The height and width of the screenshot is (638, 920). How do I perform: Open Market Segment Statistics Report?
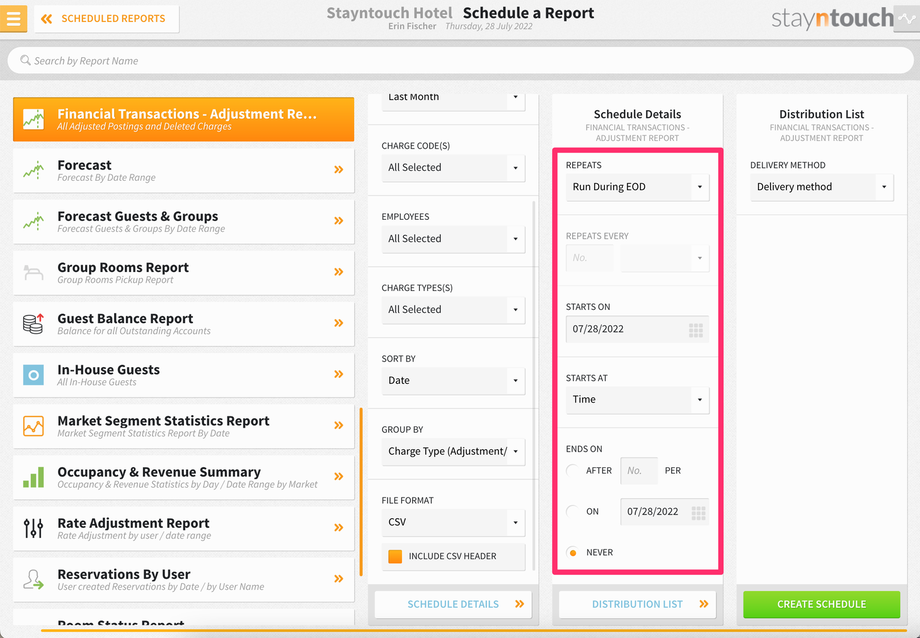tap(184, 426)
